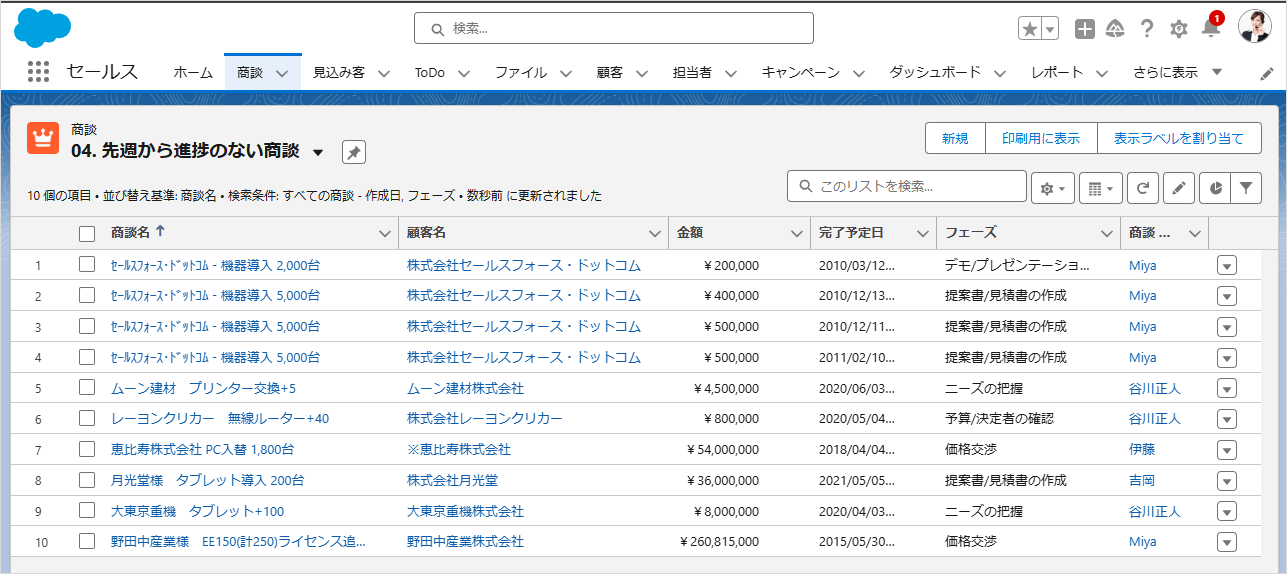The width and height of the screenshot is (1287, 574).
Task: Click 表示ラベルを割り当て button
Action: 1179,138
